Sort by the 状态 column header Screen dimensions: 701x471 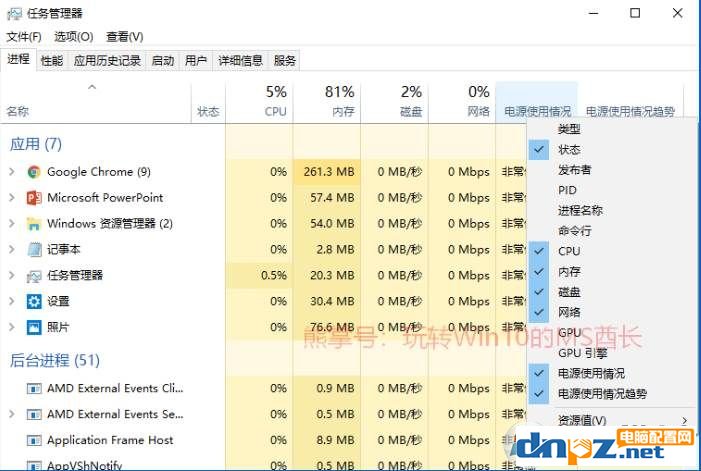coord(208,103)
